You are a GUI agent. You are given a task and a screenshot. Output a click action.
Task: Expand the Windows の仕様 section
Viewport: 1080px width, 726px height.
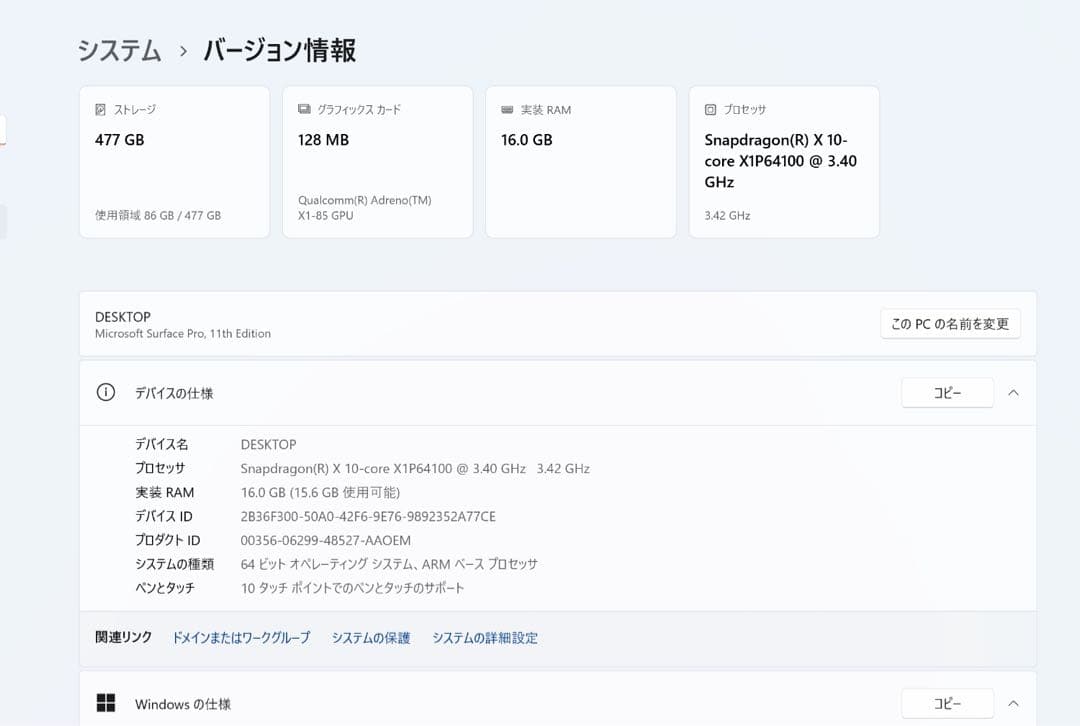click(1013, 704)
